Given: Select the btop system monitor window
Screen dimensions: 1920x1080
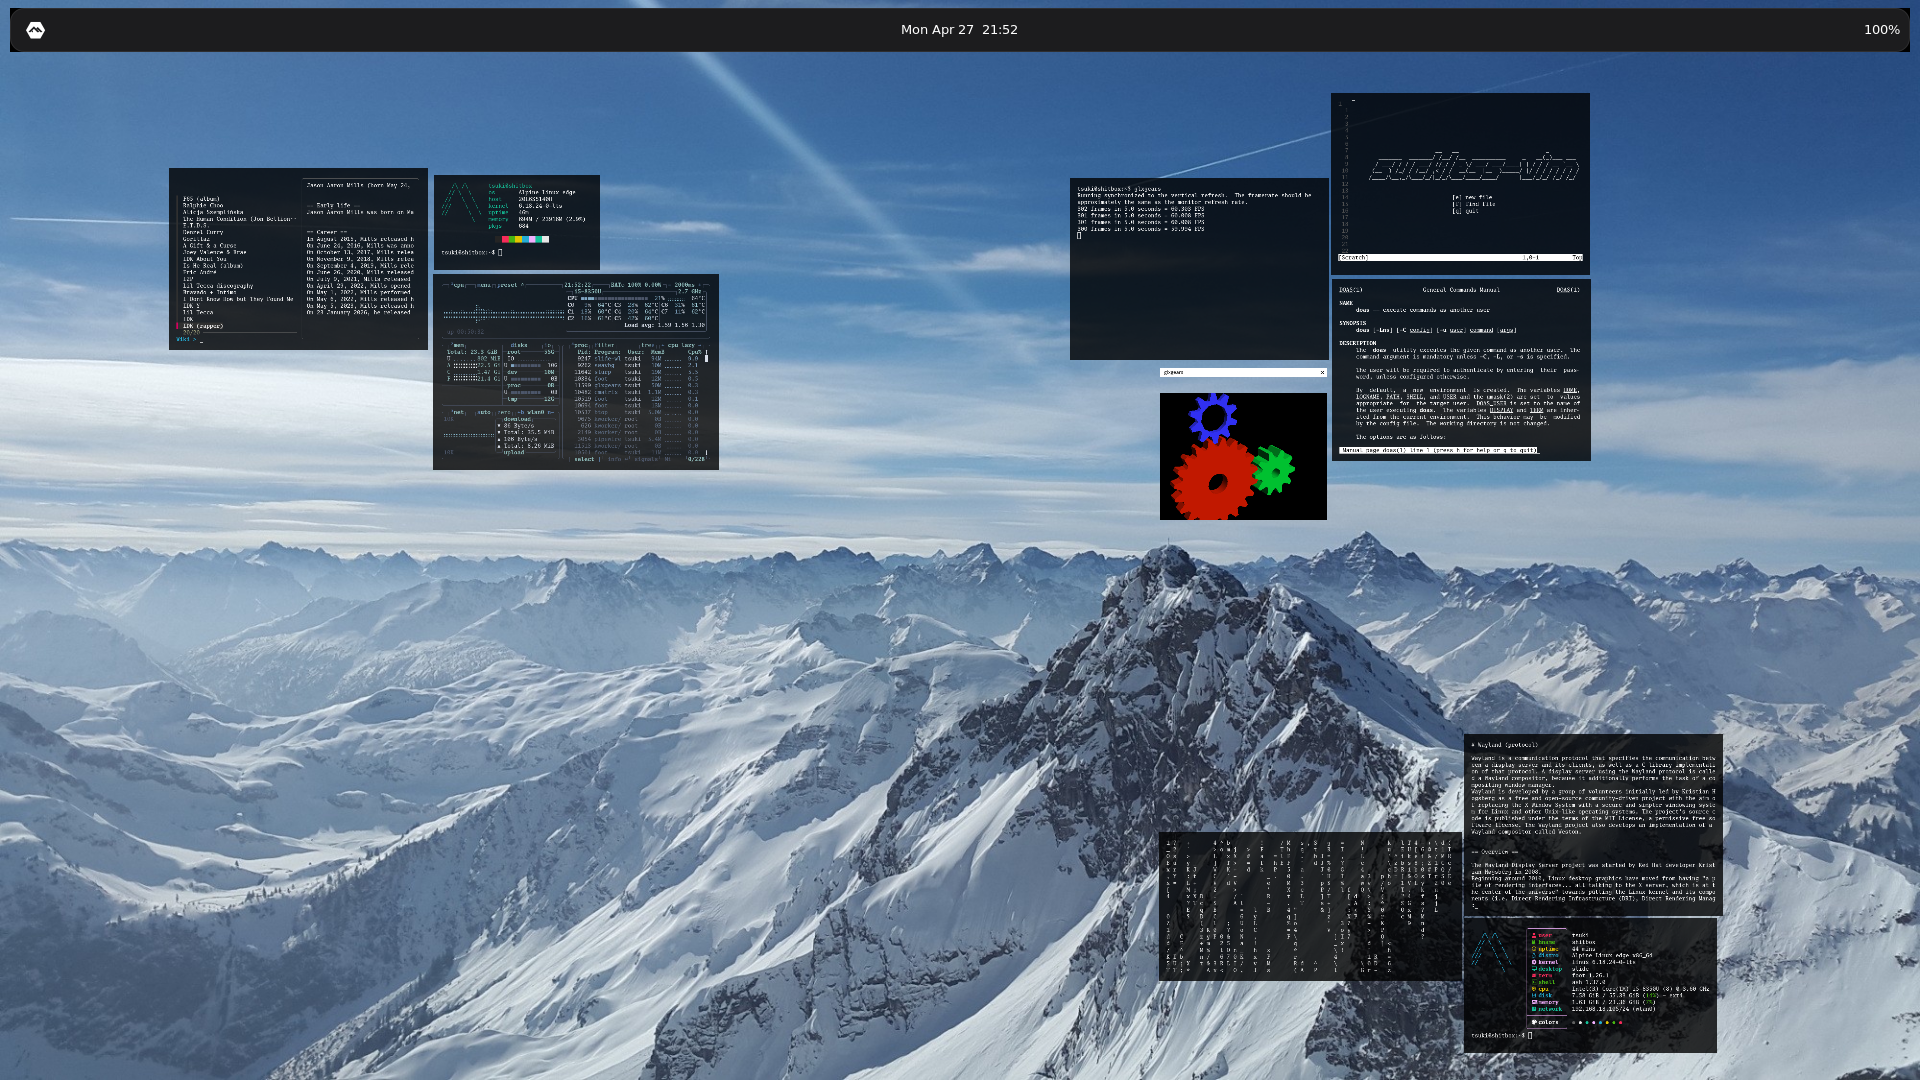Looking at the screenshot, I should (x=575, y=372).
